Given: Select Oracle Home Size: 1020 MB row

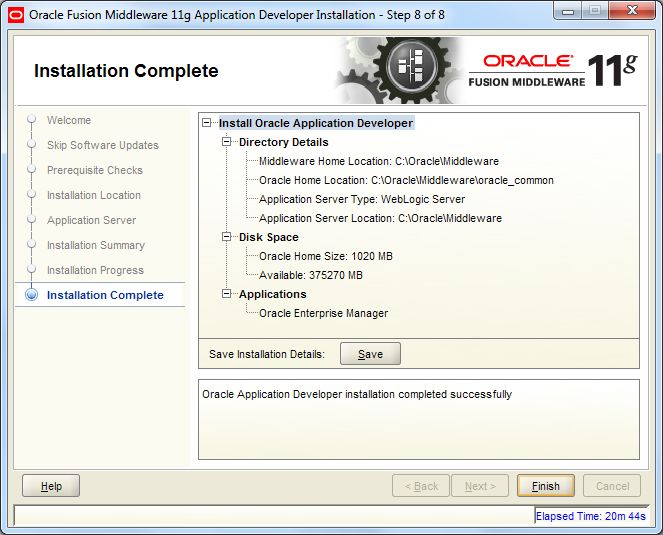Looking at the screenshot, I should (x=326, y=256).
